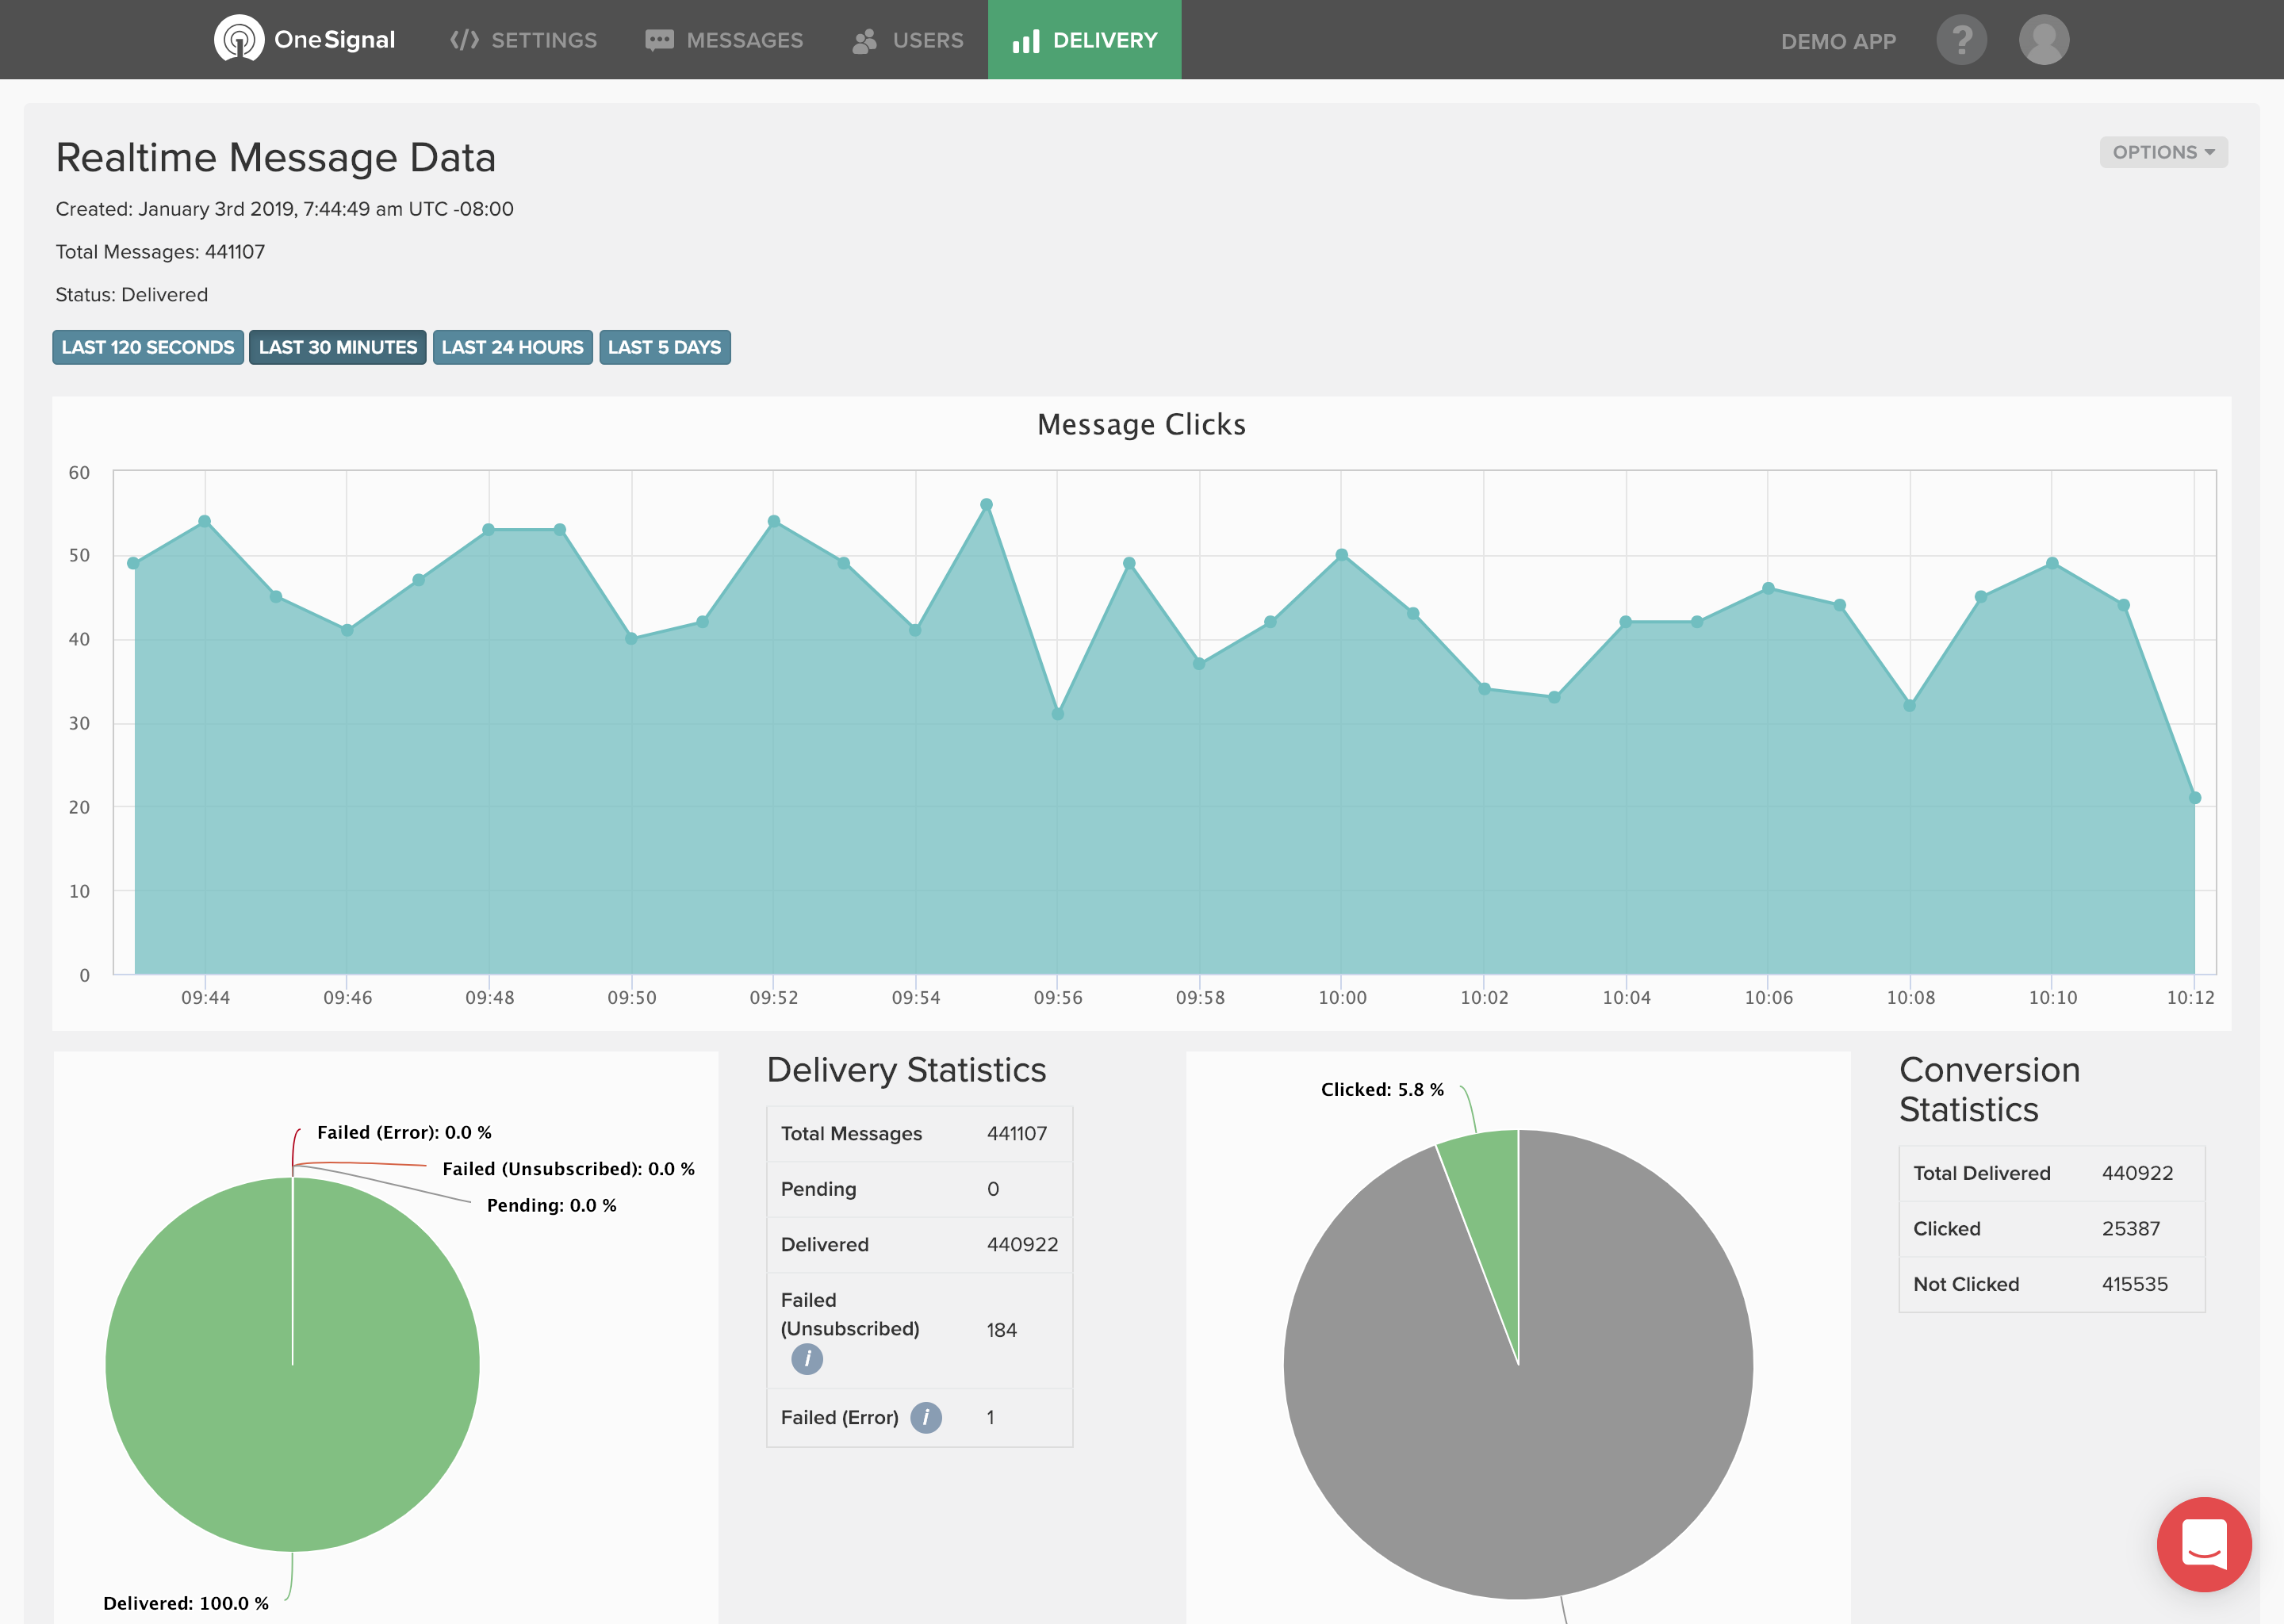Click the 10:06 x-axis label
Viewport: 2284px width, 1624px height.
coord(1768,997)
